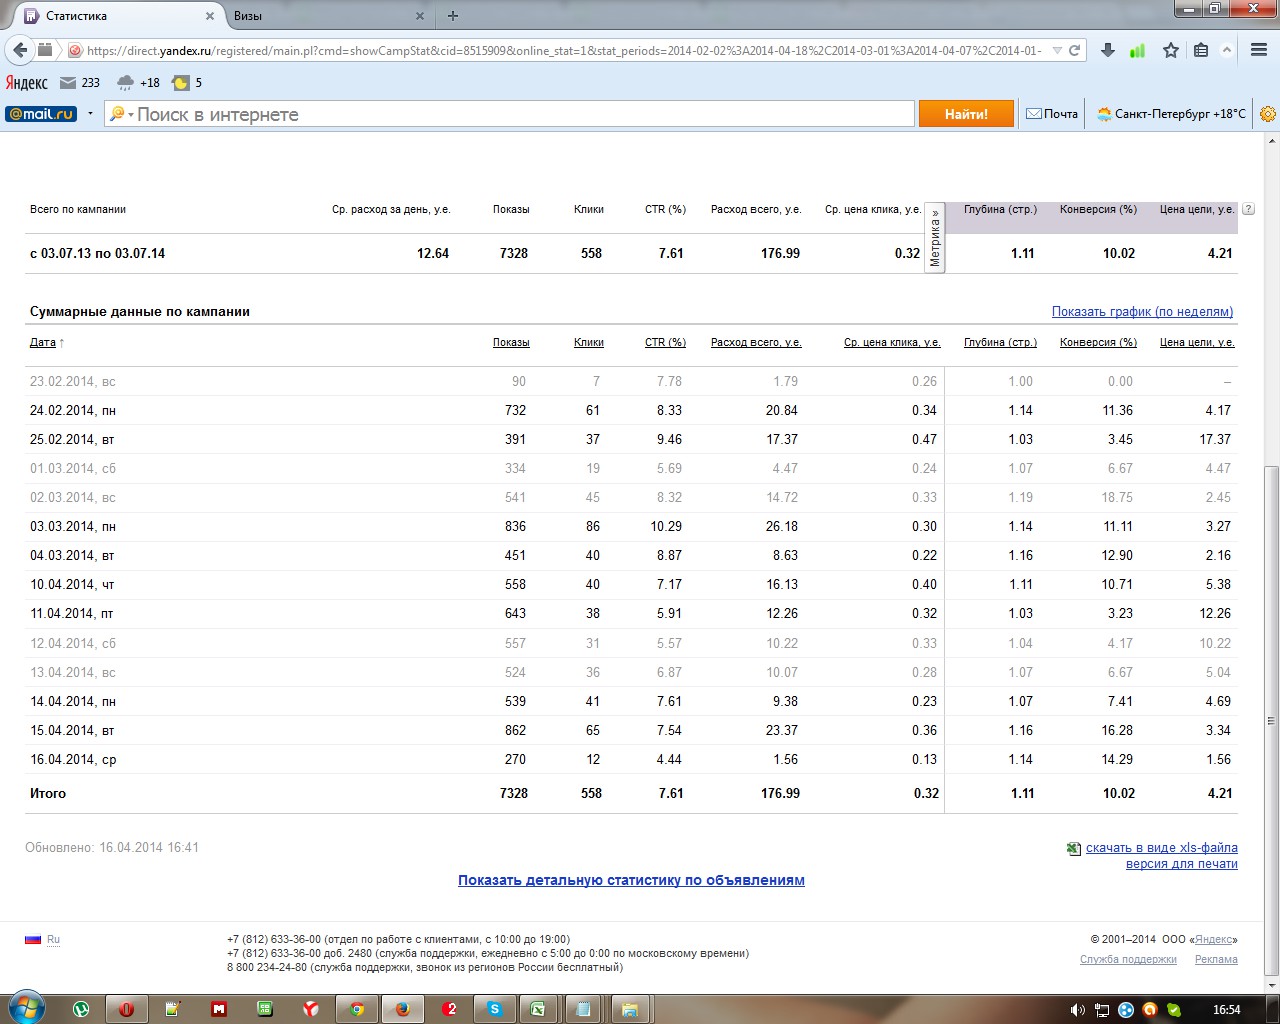Sort by Глубина (стр.) column header
The width and height of the screenshot is (1280, 1024).
coord(1000,343)
